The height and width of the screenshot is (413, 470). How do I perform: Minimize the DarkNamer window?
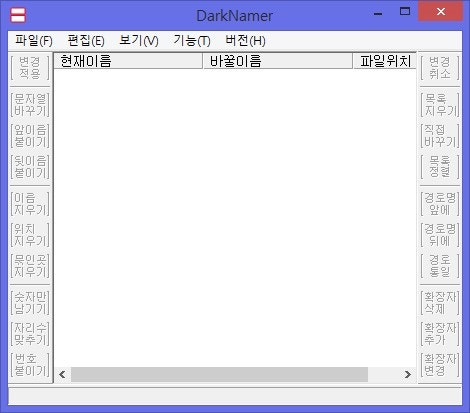pyautogui.click(x=378, y=13)
